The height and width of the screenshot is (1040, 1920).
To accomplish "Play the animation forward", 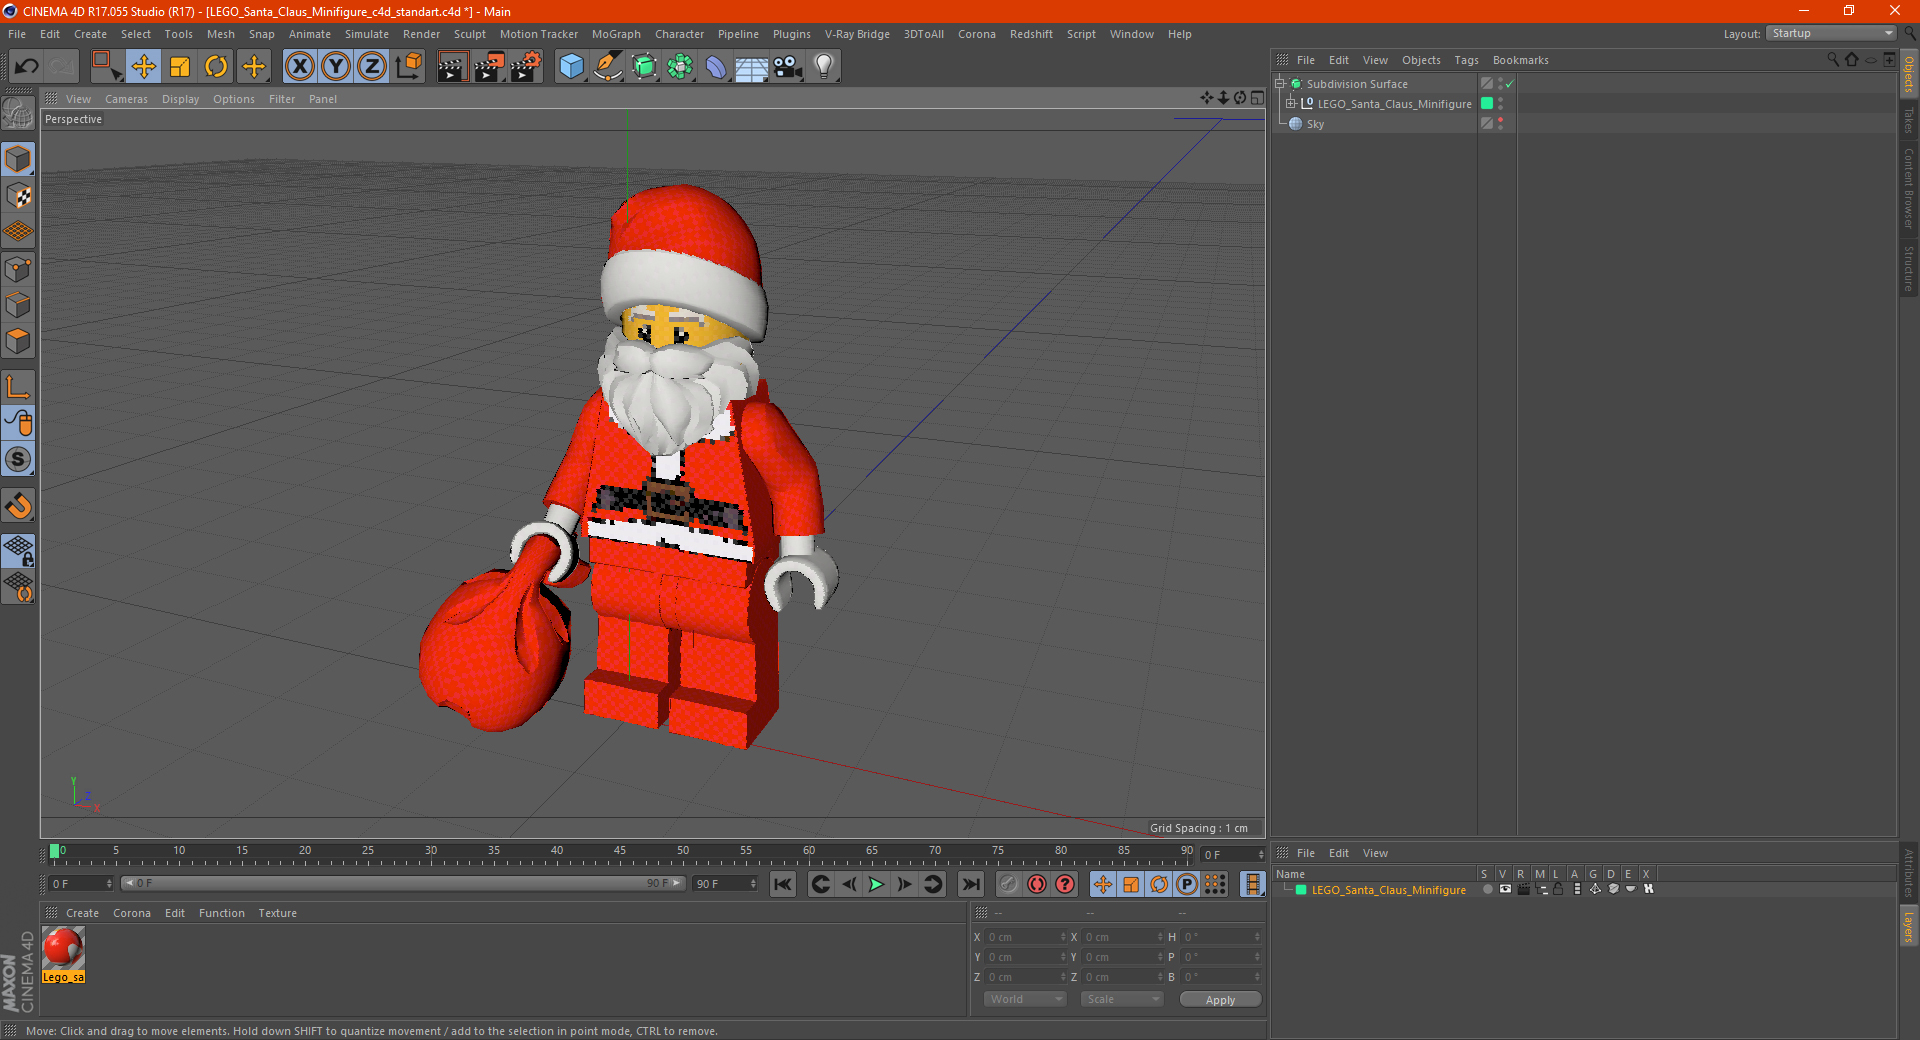I will tap(876, 884).
